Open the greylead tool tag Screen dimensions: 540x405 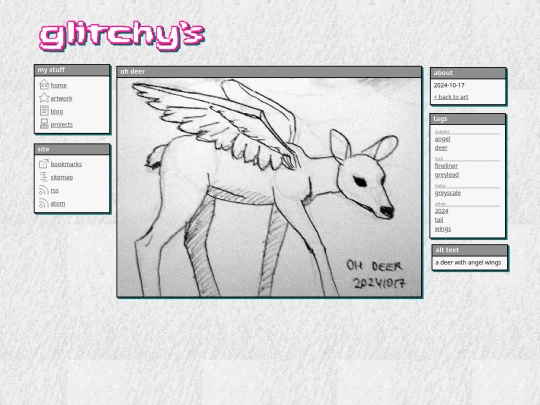(x=447, y=175)
